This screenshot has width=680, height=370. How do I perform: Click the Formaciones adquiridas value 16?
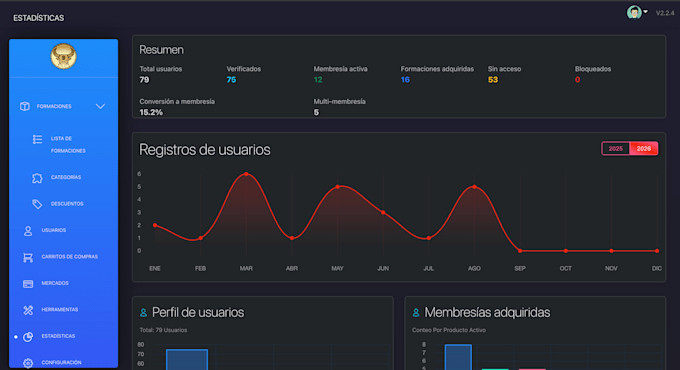point(405,80)
